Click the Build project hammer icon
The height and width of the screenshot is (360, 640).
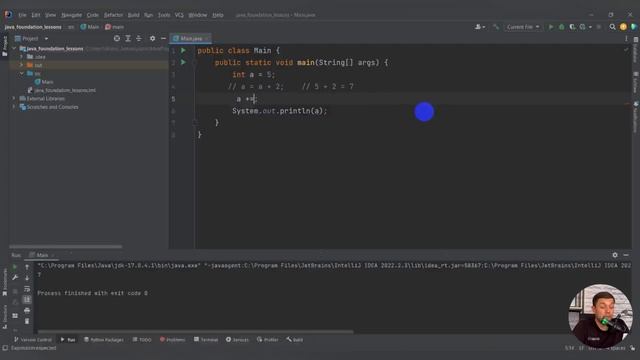point(496,27)
